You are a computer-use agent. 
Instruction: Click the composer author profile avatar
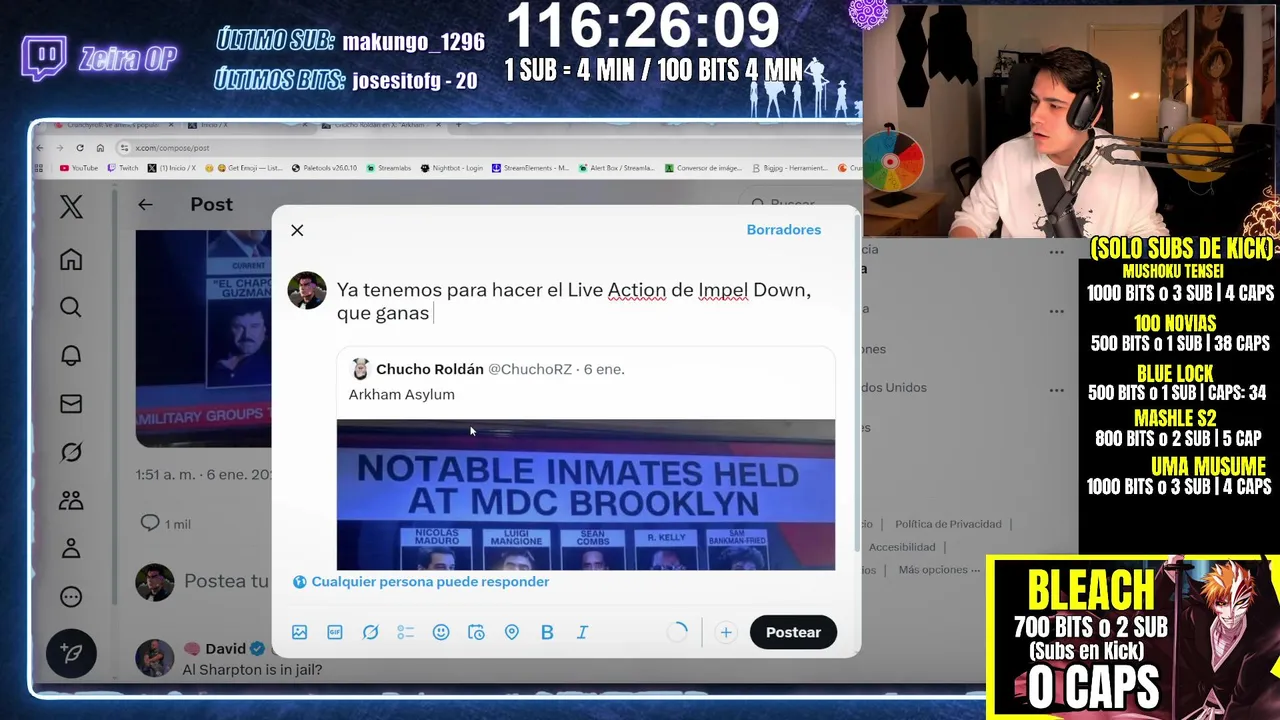(307, 291)
